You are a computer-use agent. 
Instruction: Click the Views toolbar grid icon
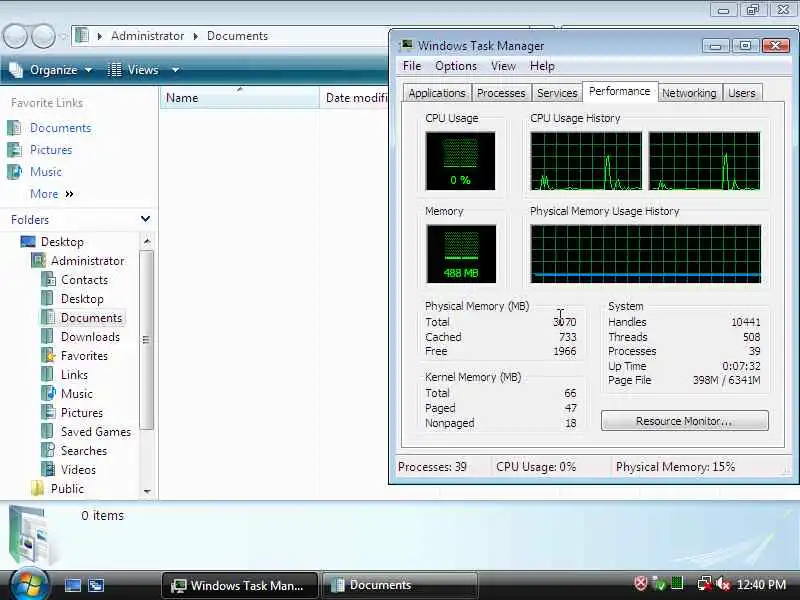pos(114,70)
